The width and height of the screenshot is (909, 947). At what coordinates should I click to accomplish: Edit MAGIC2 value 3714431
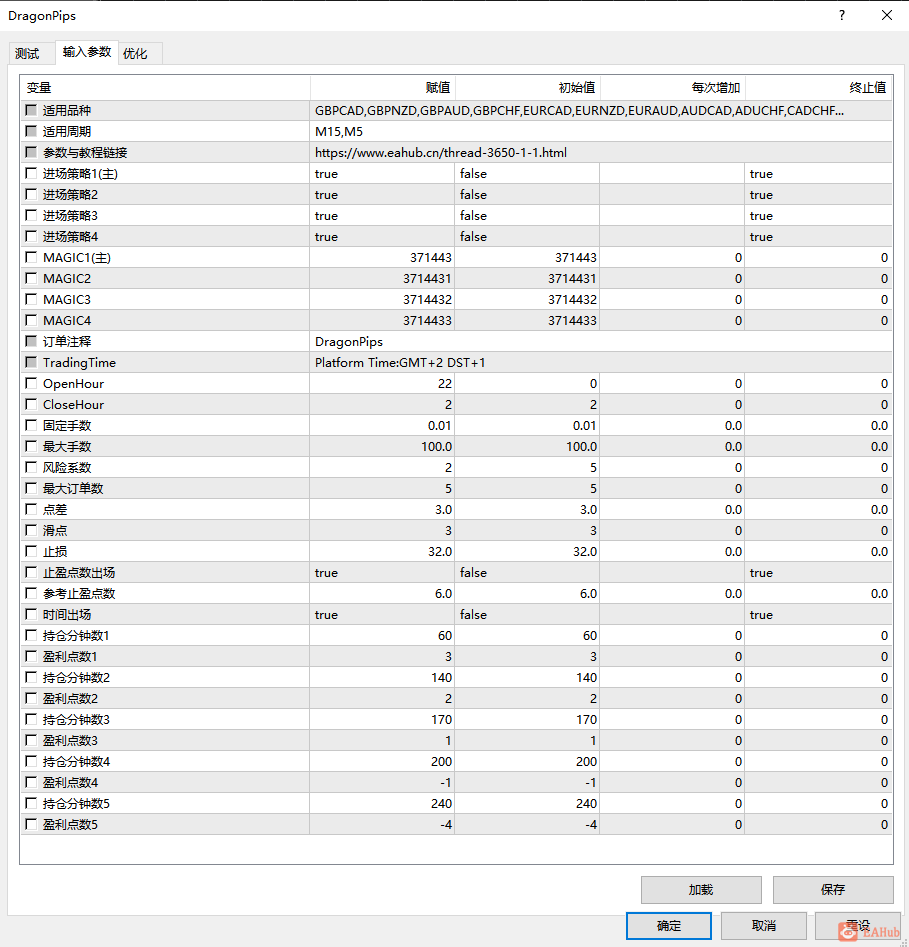tap(382, 278)
